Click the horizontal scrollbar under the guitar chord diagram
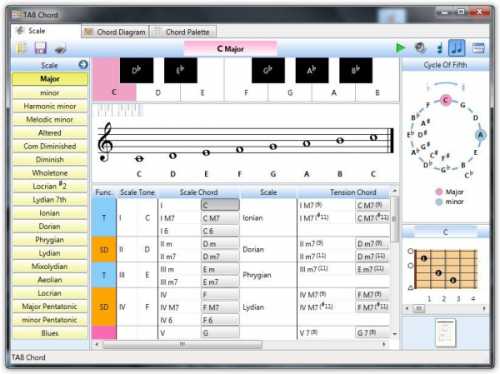 pos(445,308)
